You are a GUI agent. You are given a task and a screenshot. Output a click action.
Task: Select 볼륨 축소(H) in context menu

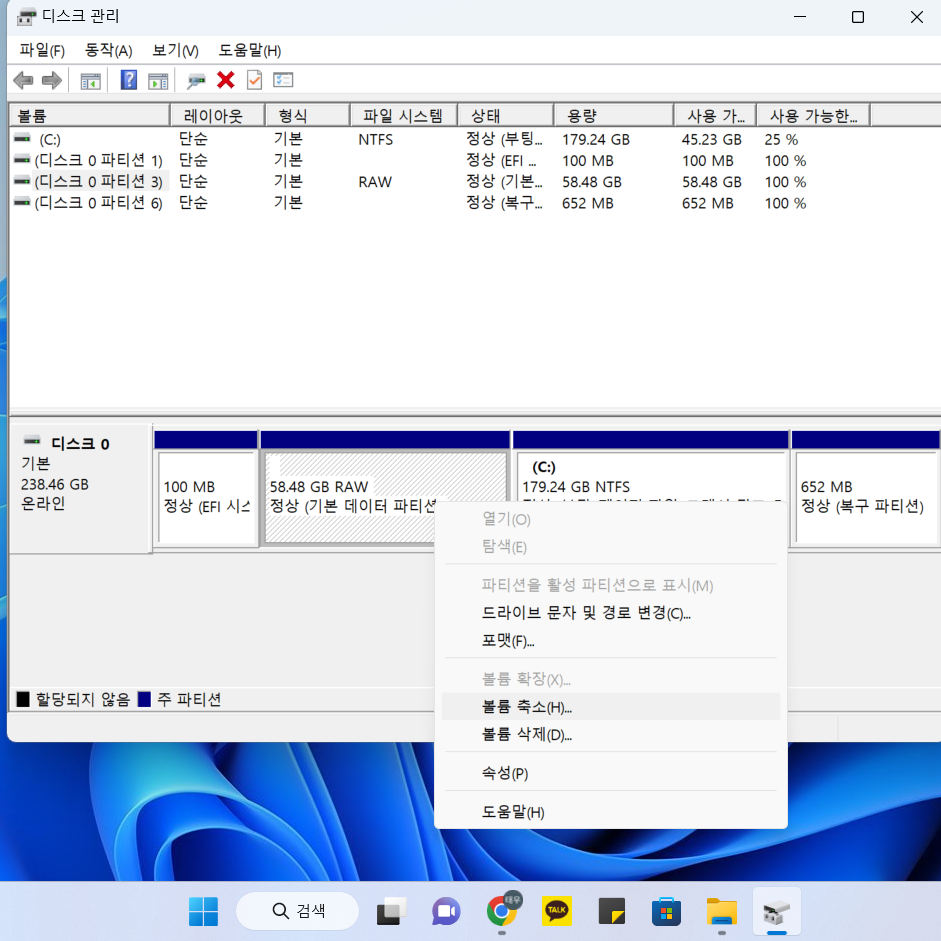[x=611, y=706]
